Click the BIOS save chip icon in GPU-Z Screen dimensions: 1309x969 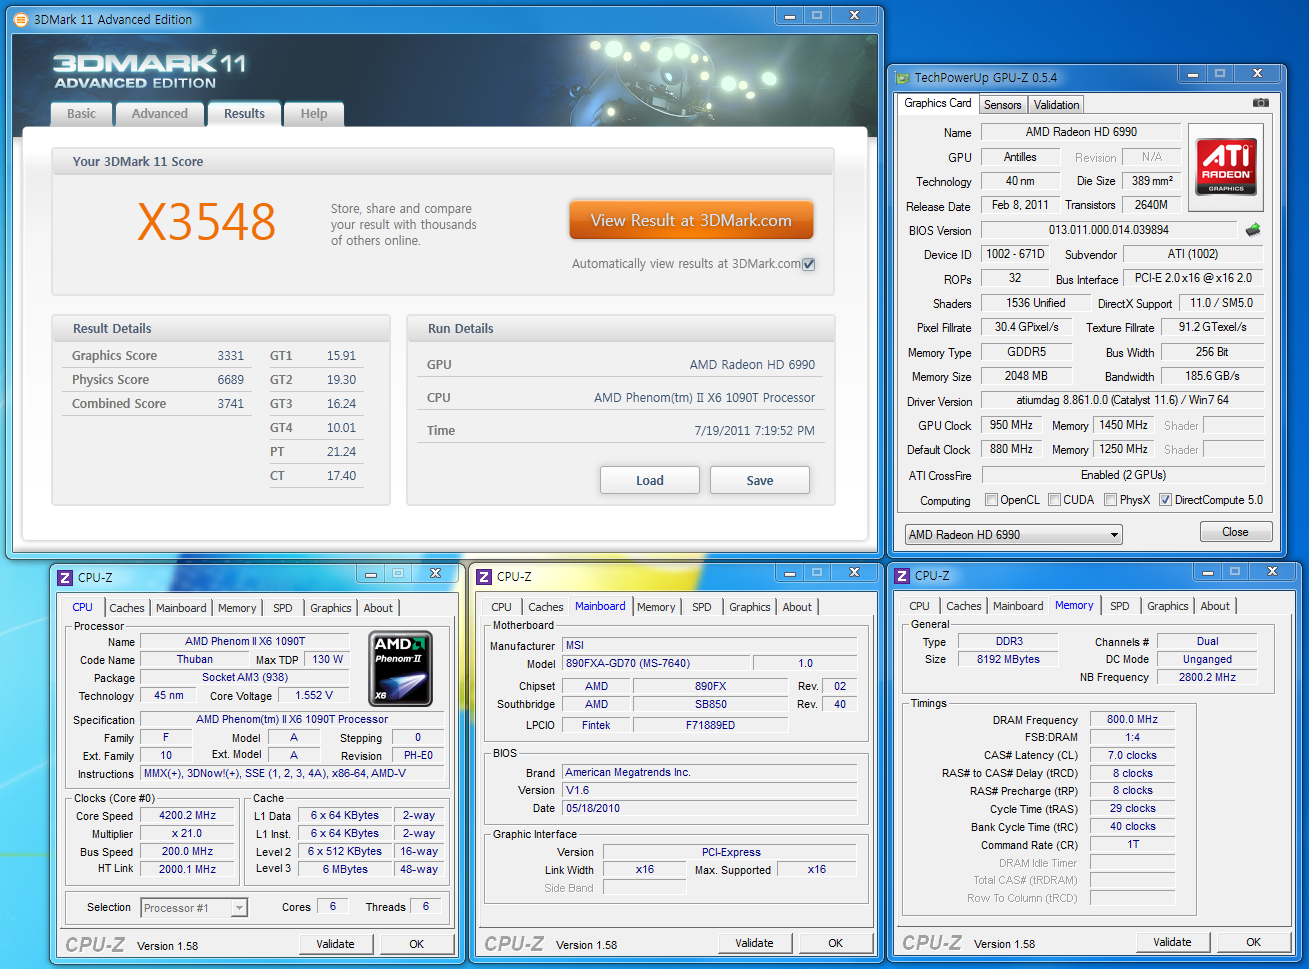pos(1253,230)
